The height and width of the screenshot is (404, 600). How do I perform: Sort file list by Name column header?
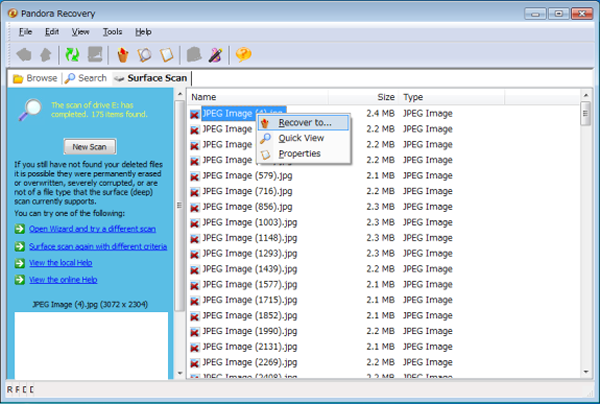pyautogui.click(x=258, y=97)
